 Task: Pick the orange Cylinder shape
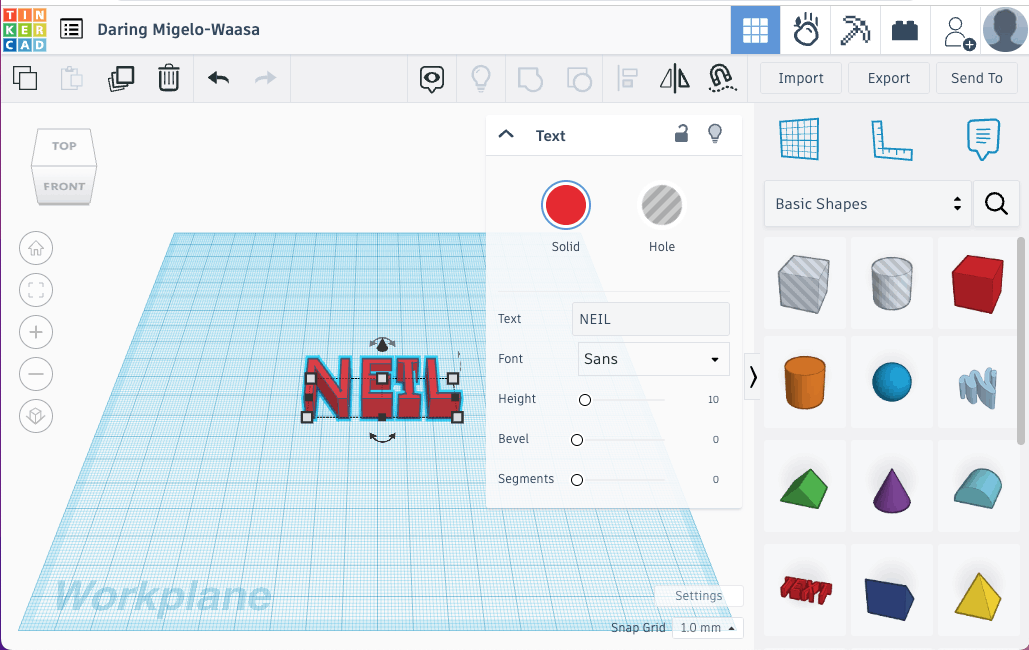(x=805, y=382)
